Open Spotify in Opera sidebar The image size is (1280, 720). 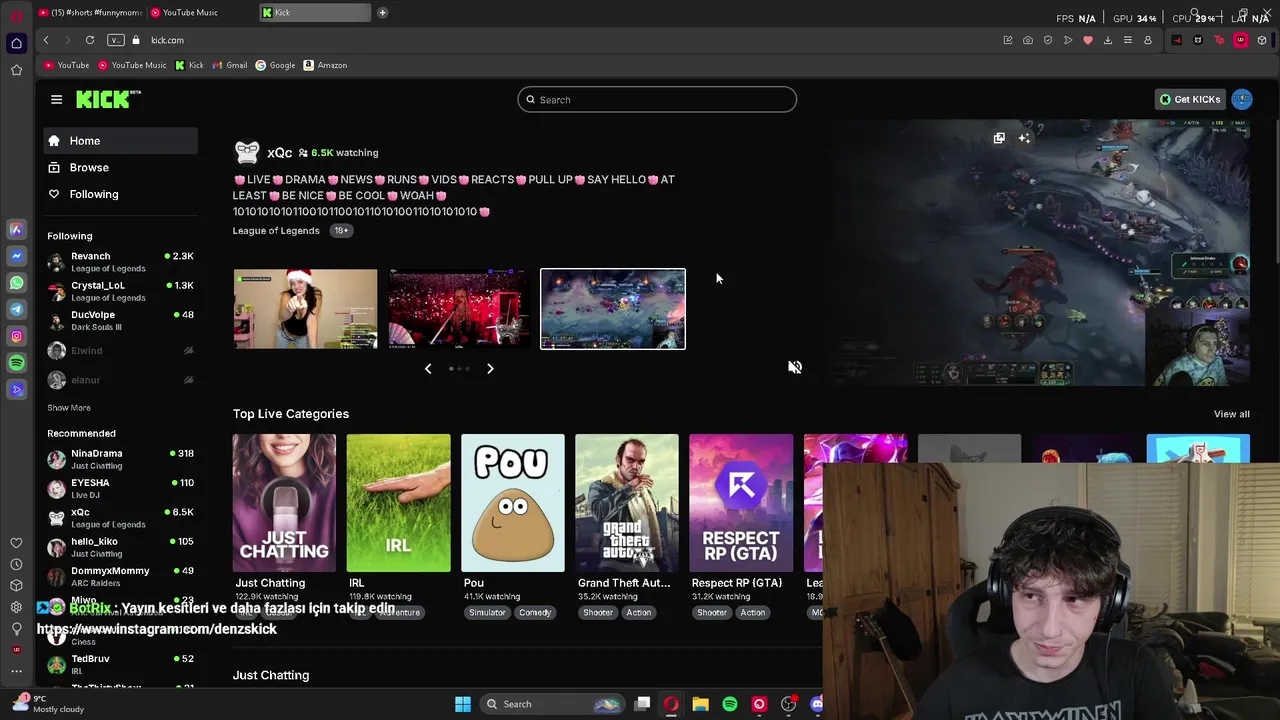pyautogui.click(x=16, y=363)
